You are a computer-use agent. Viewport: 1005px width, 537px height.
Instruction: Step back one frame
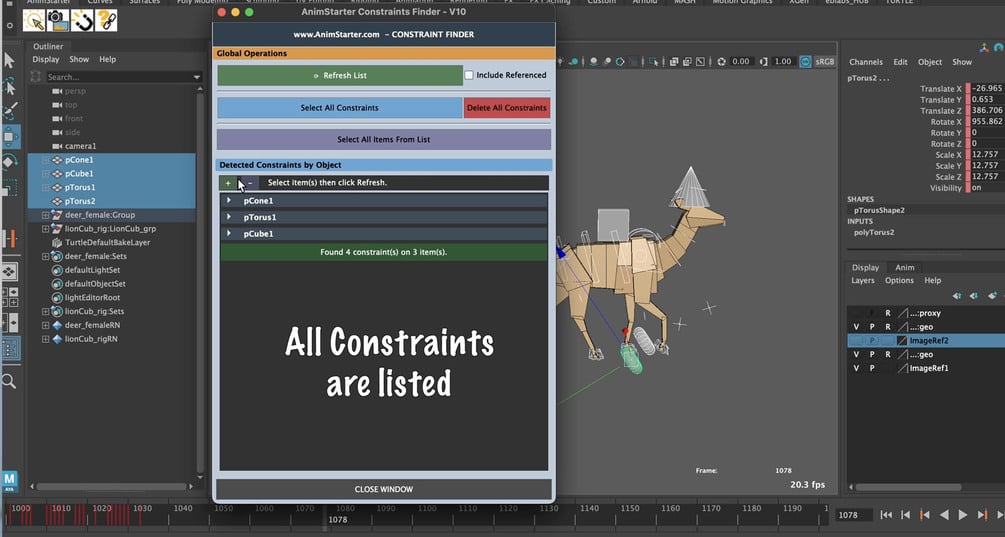click(905, 515)
